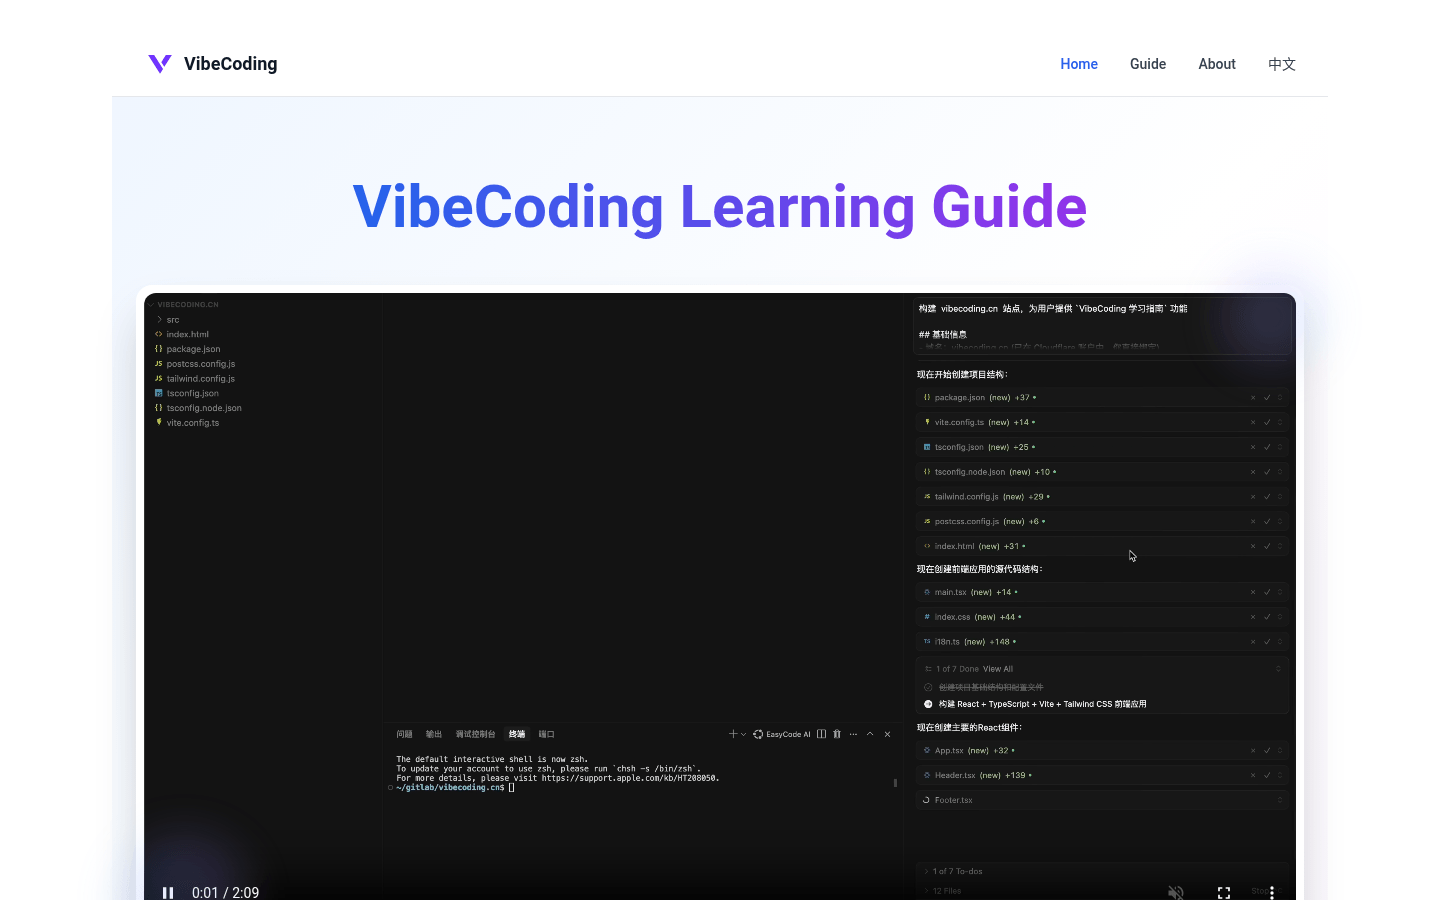Expand the src folder in the explorer
The image size is (1440, 900).
point(166,319)
